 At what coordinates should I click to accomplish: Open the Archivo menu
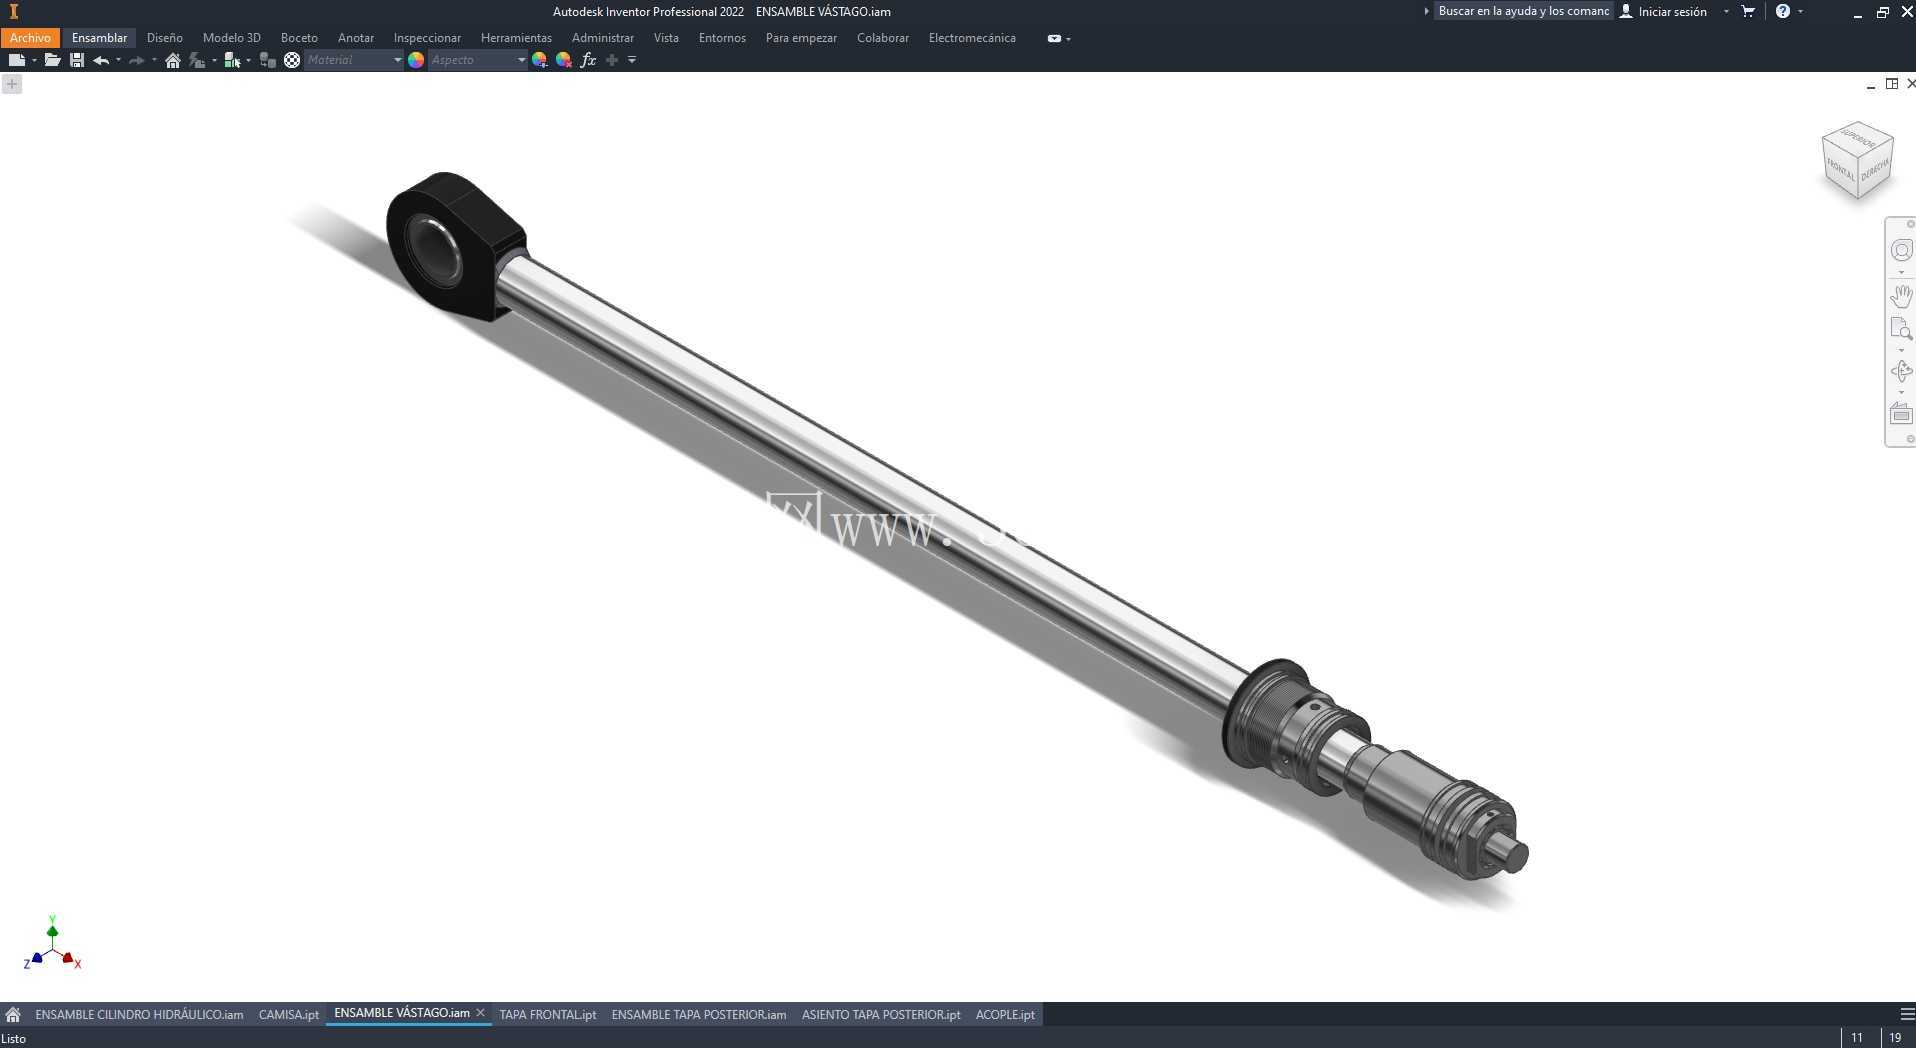click(x=30, y=38)
